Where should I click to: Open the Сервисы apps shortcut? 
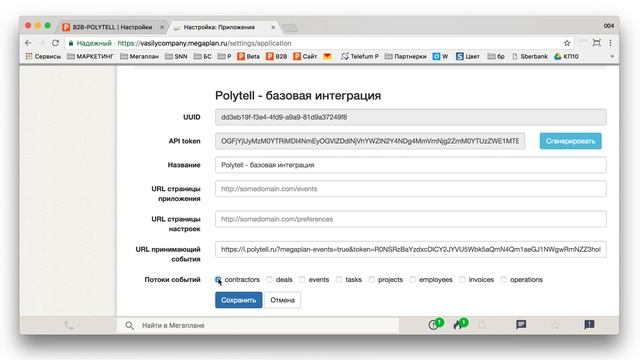pos(43,56)
